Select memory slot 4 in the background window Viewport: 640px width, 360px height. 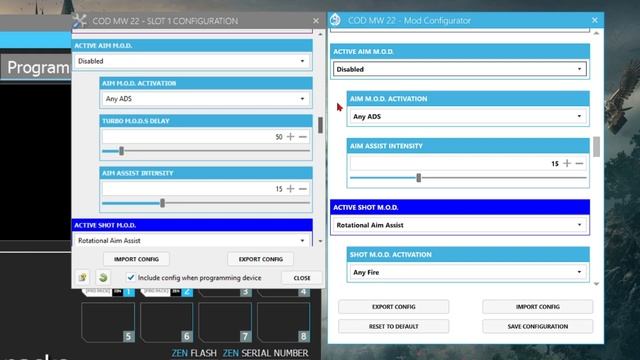pos(283,292)
